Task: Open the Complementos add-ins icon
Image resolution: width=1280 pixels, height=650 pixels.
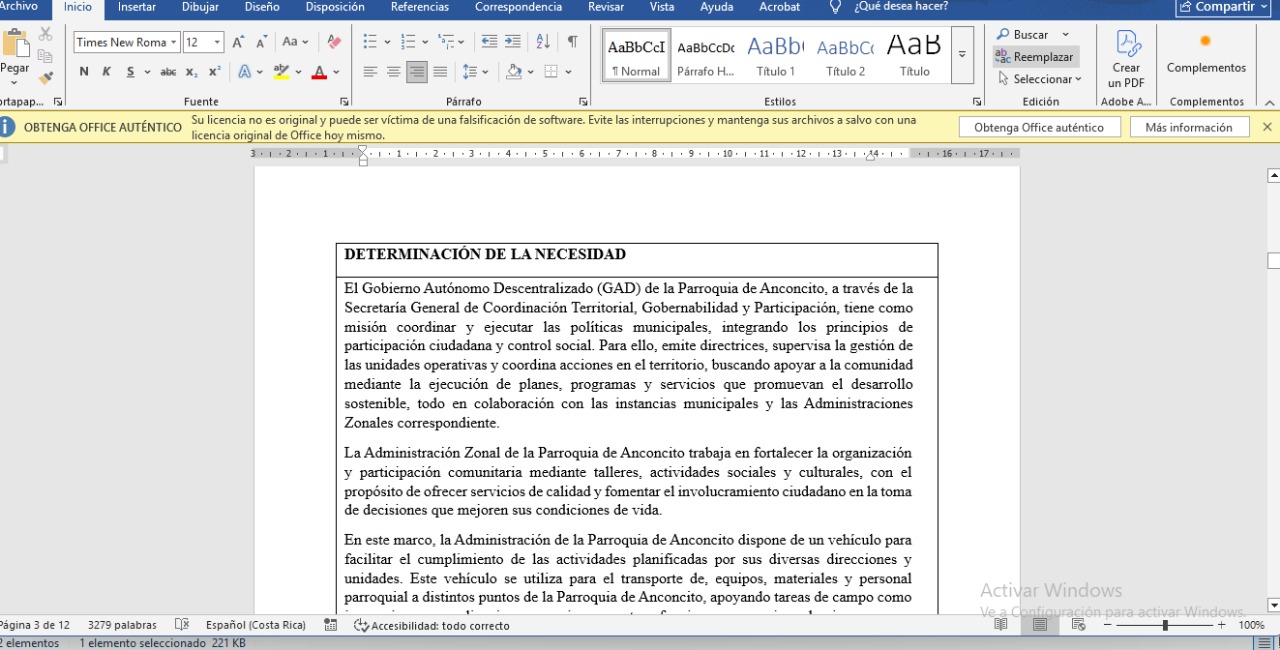Action: 1206,52
